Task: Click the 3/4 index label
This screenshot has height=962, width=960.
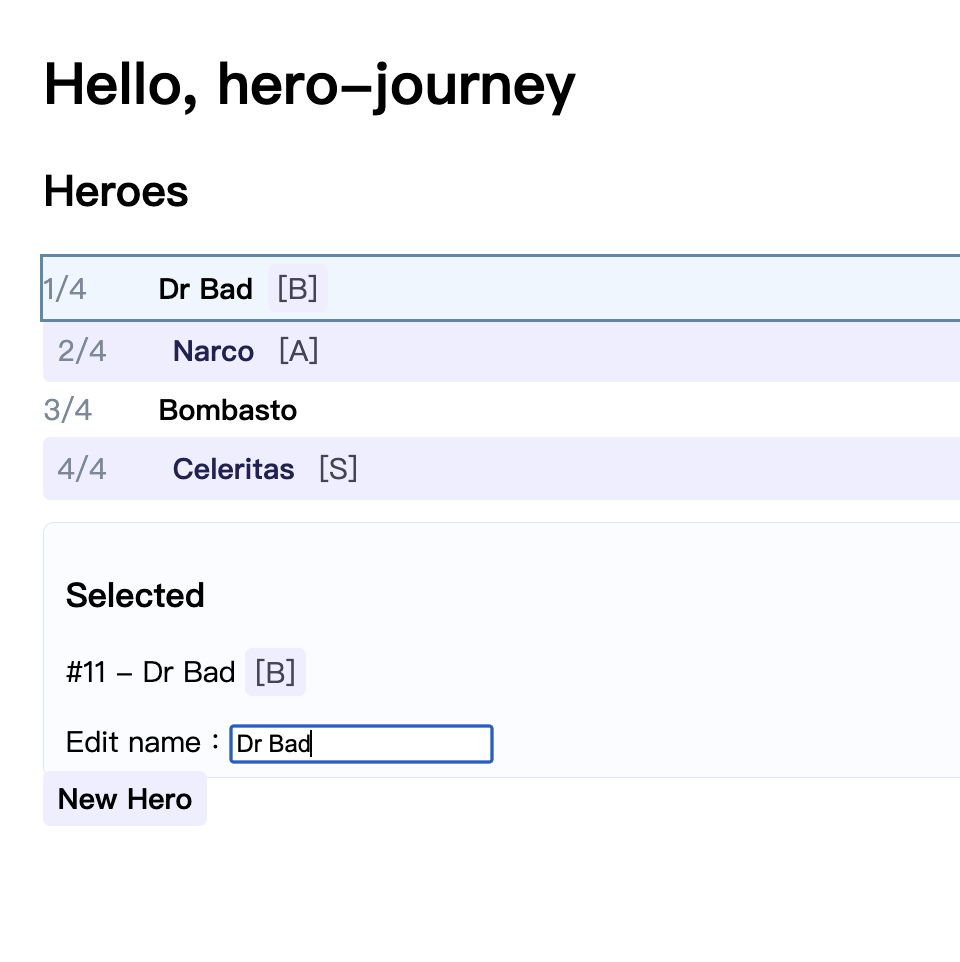Action: pos(68,410)
